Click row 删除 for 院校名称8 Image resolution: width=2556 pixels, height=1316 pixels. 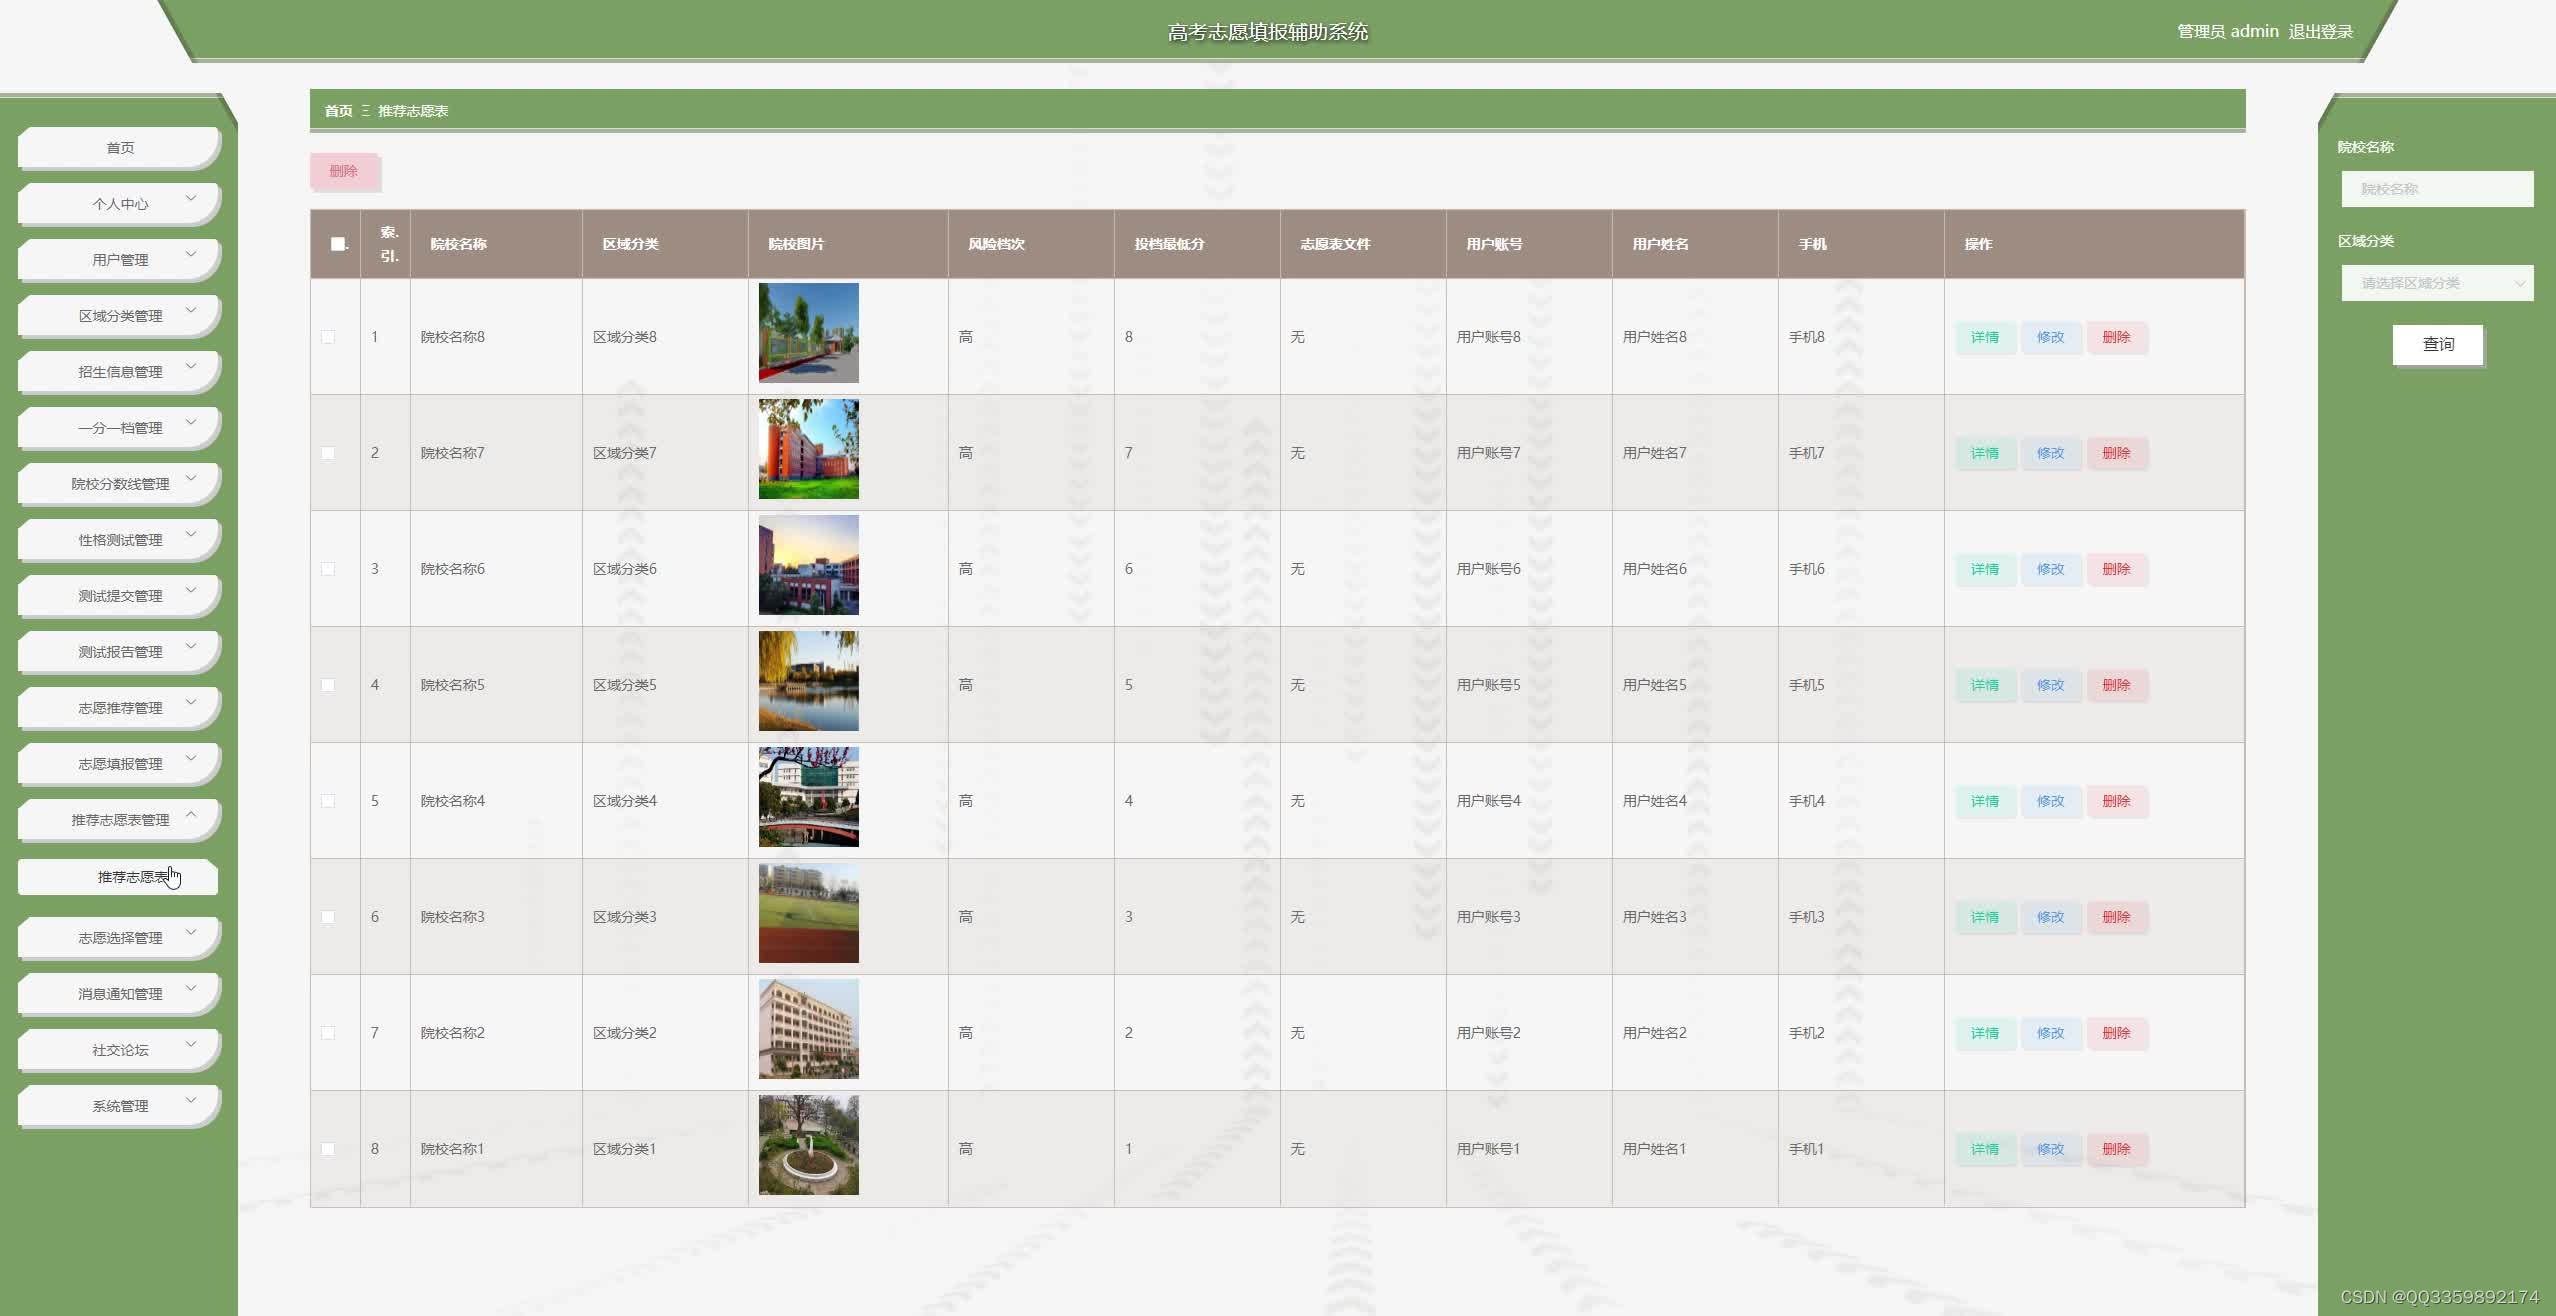click(x=2116, y=337)
